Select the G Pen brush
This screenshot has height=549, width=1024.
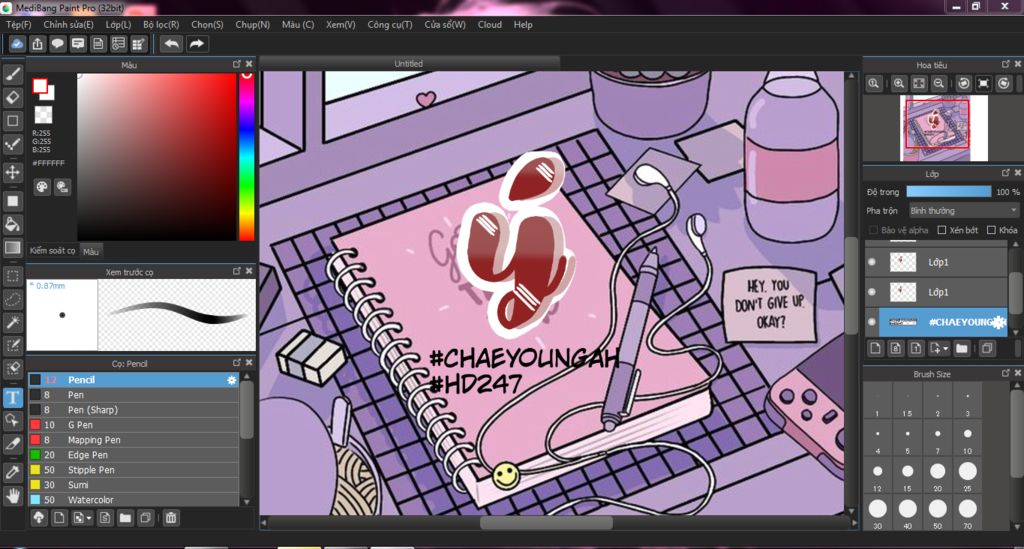pyautogui.click(x=134, y=425)
